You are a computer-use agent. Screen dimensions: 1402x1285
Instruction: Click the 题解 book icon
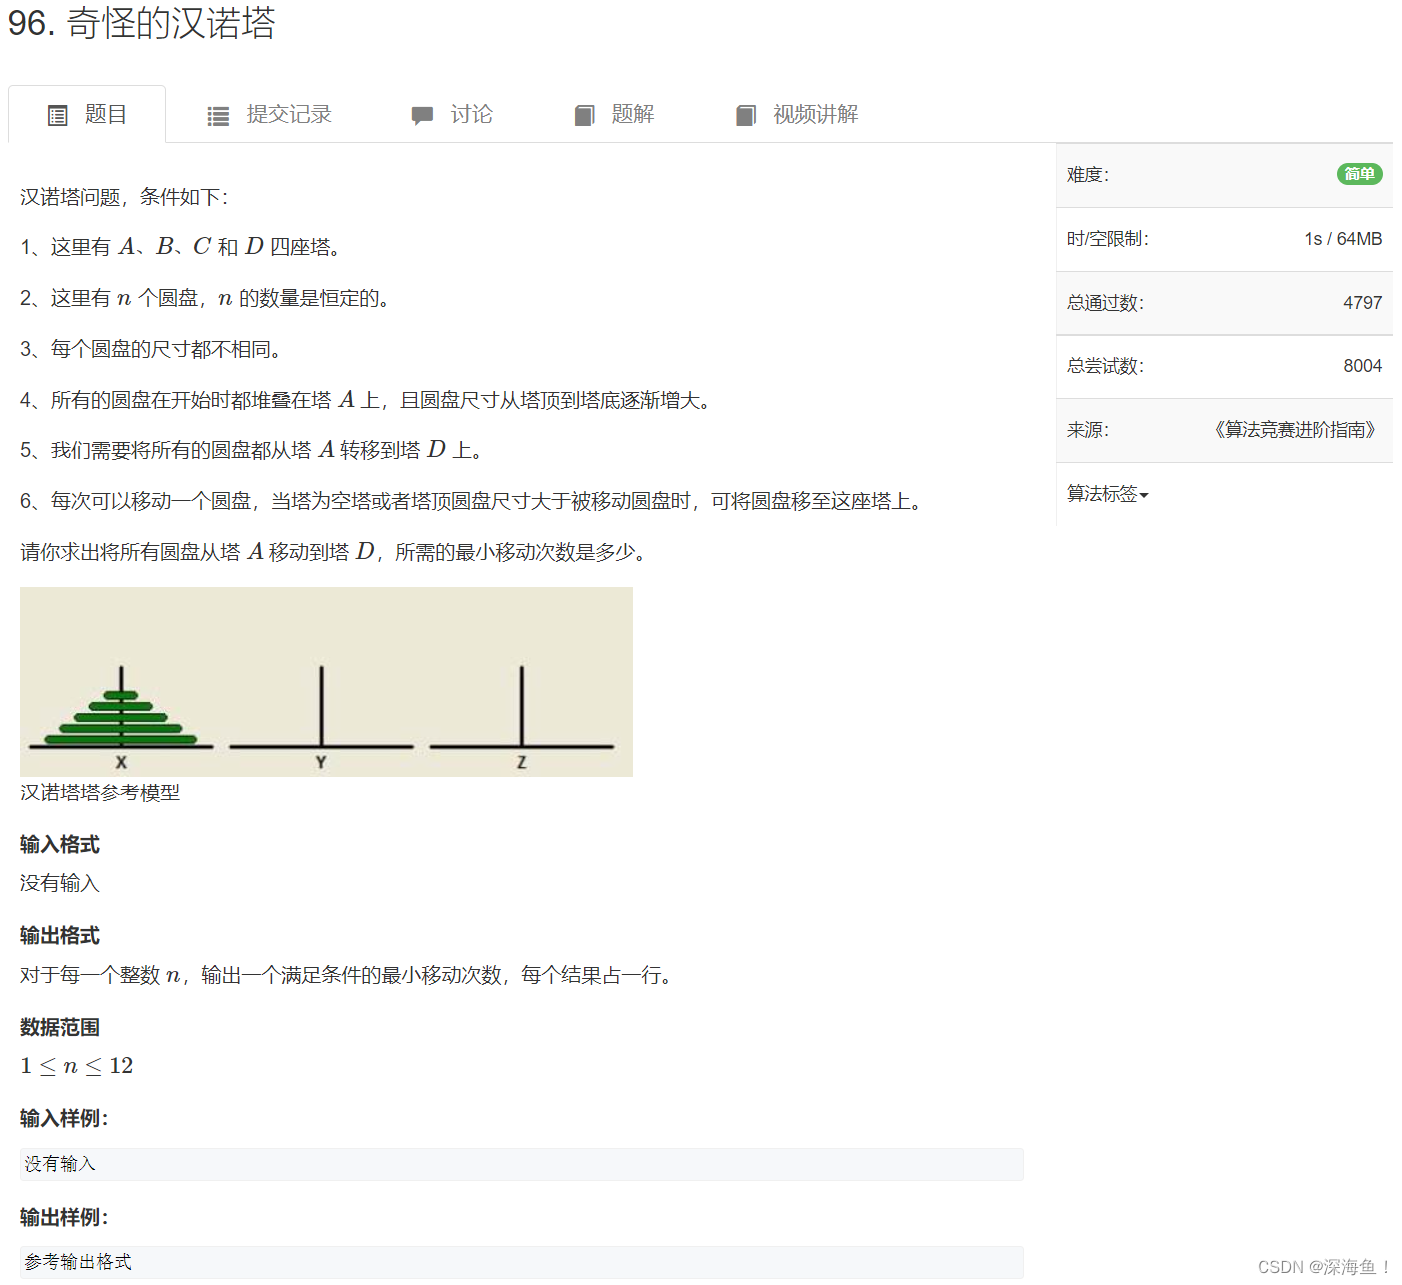(585, 116)
